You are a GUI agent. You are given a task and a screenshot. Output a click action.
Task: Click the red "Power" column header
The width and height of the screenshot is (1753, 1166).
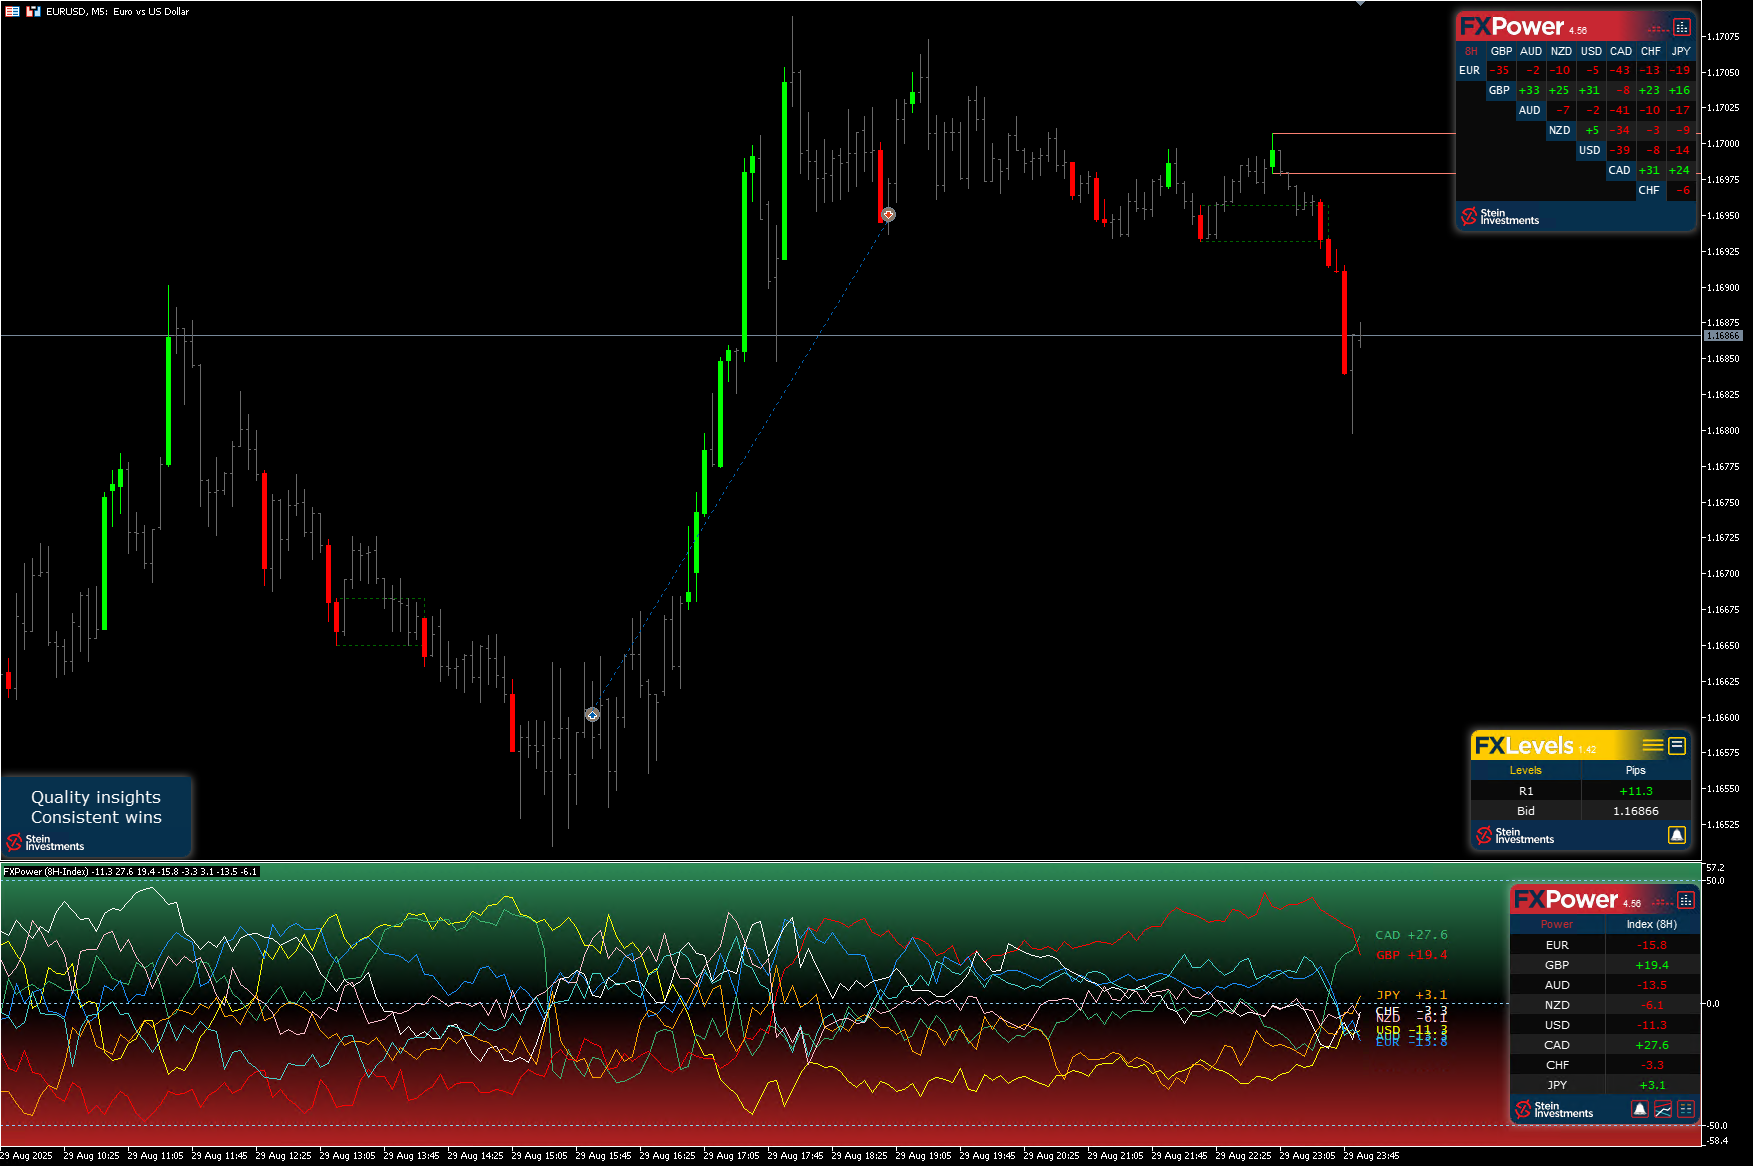1557,924
